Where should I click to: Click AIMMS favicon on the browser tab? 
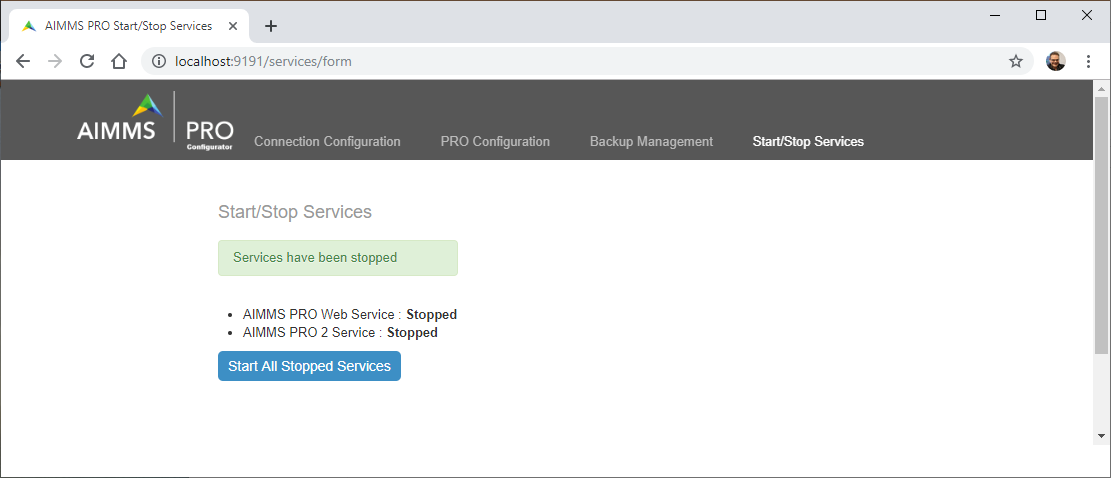pyautogui.click(x=29, y=26)
